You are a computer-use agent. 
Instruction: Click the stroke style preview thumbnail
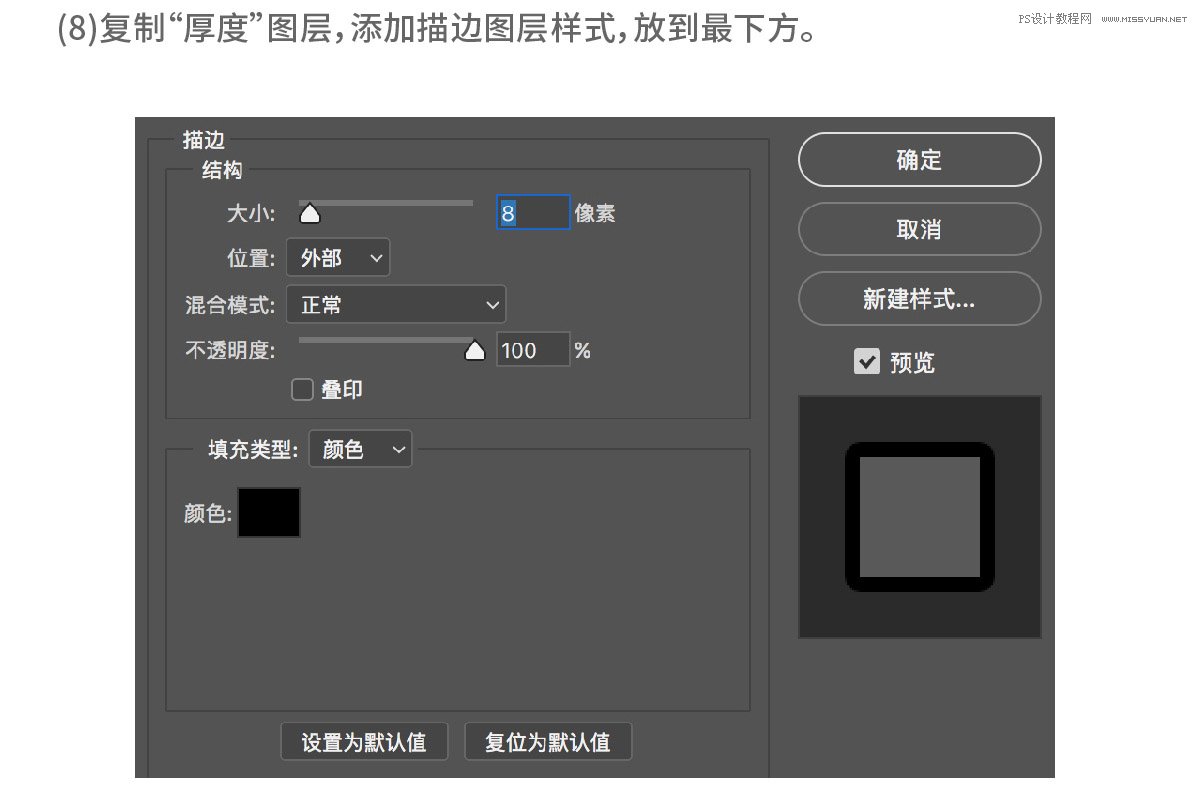tap(919, 517)
